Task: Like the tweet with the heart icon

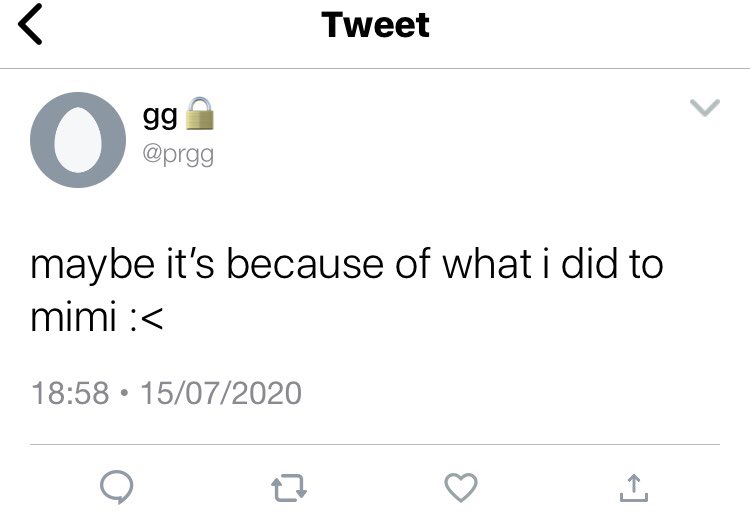Action: [461, 487]
